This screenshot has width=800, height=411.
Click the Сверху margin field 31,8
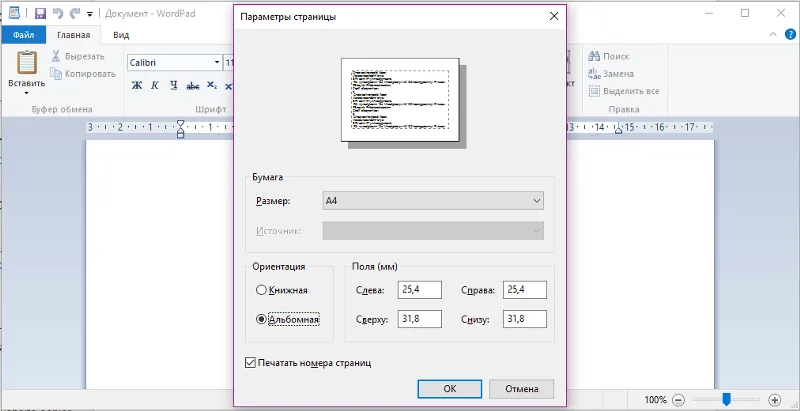(x=420, y=319)
